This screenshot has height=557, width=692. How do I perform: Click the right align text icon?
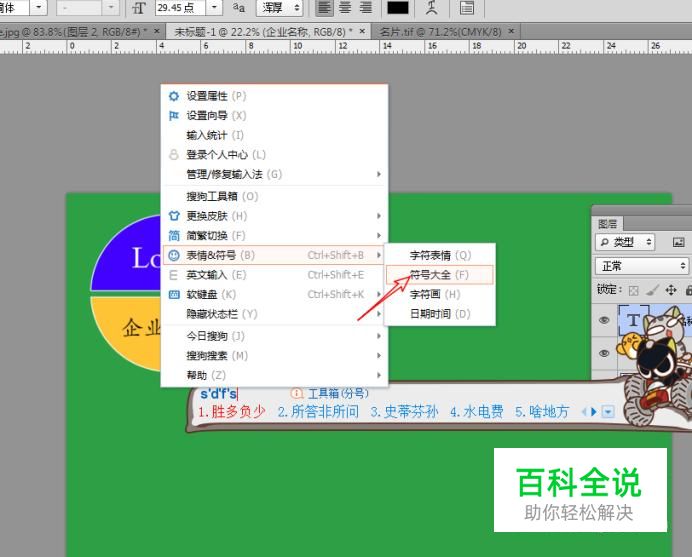365,8
